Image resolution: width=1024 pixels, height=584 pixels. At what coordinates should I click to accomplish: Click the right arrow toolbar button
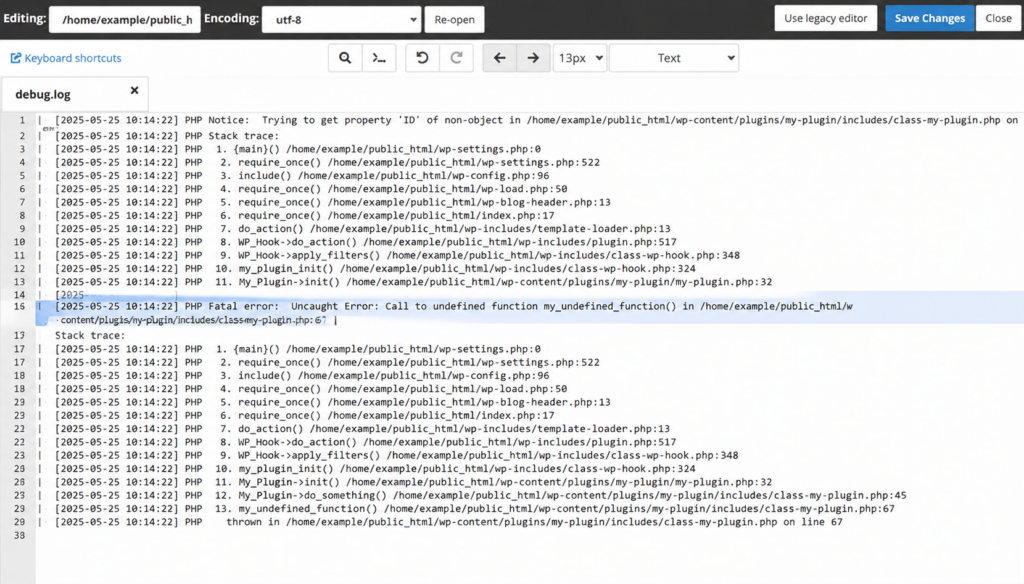tap(534, 58)
